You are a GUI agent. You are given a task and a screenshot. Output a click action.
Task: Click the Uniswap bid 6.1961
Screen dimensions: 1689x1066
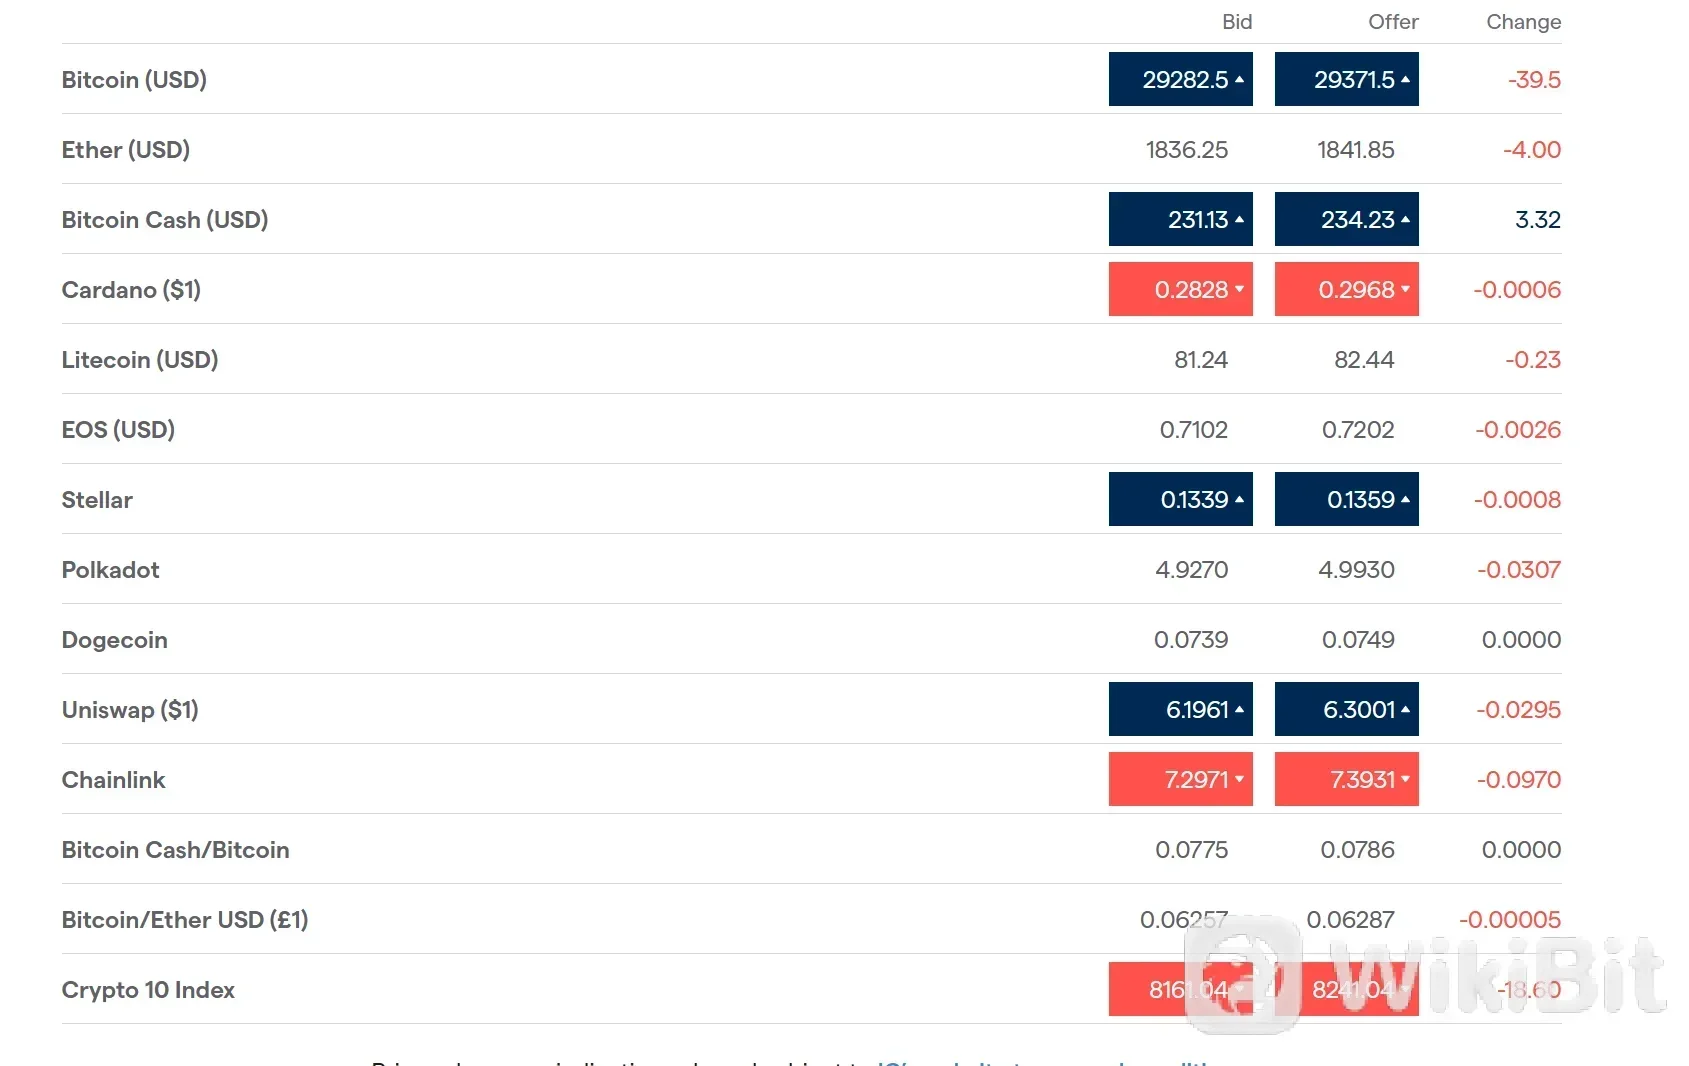pos(1180,709)
